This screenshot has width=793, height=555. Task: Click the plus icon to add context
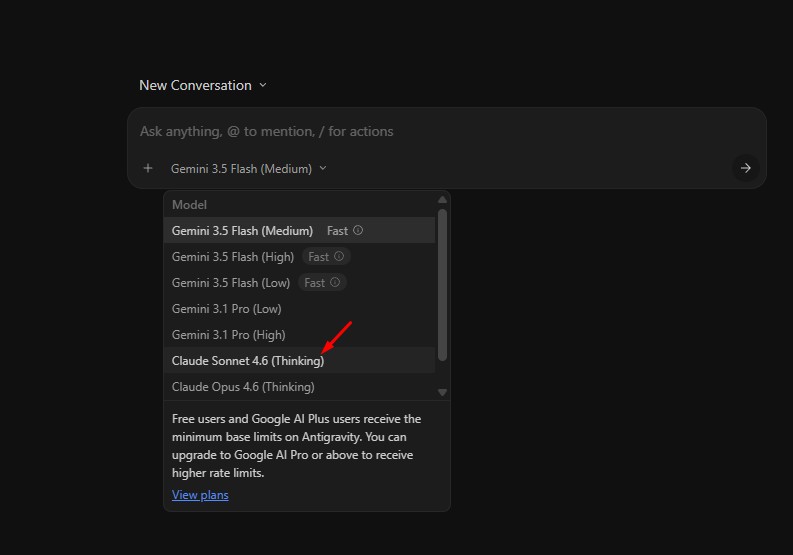(148, 168)
